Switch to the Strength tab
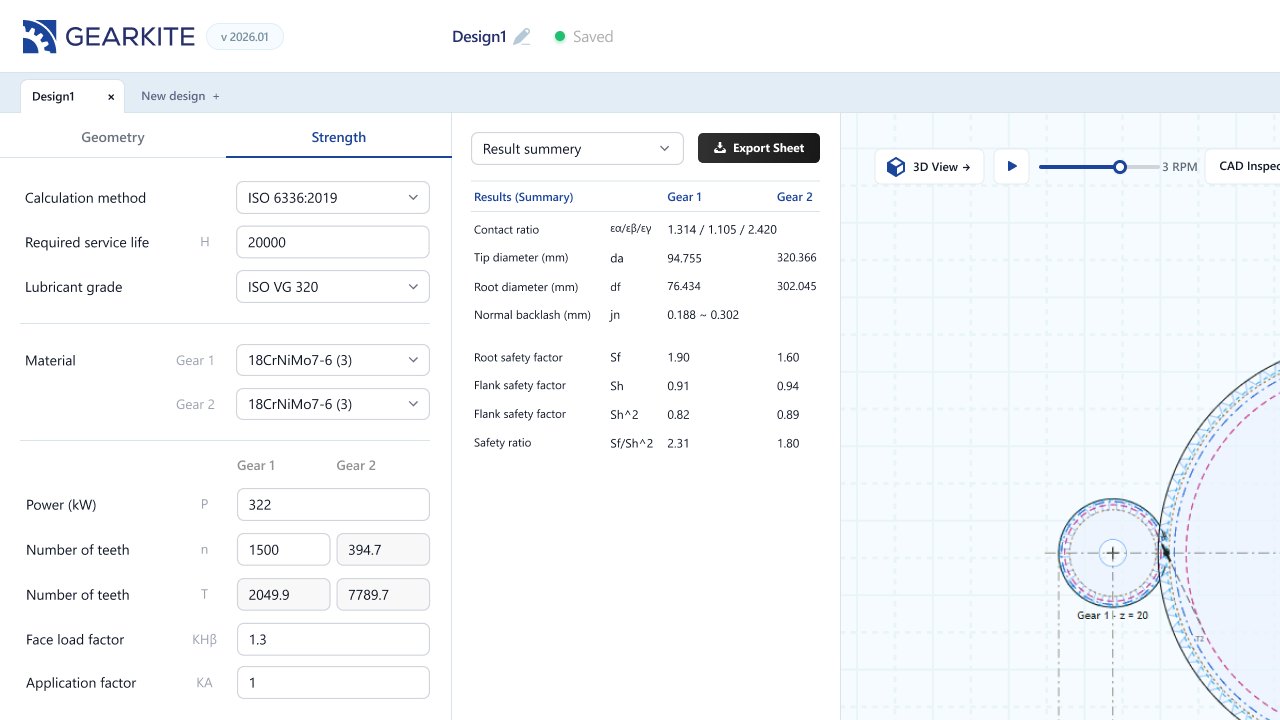This screenshot has width=1280, height=720. click(x=339, y=137)
